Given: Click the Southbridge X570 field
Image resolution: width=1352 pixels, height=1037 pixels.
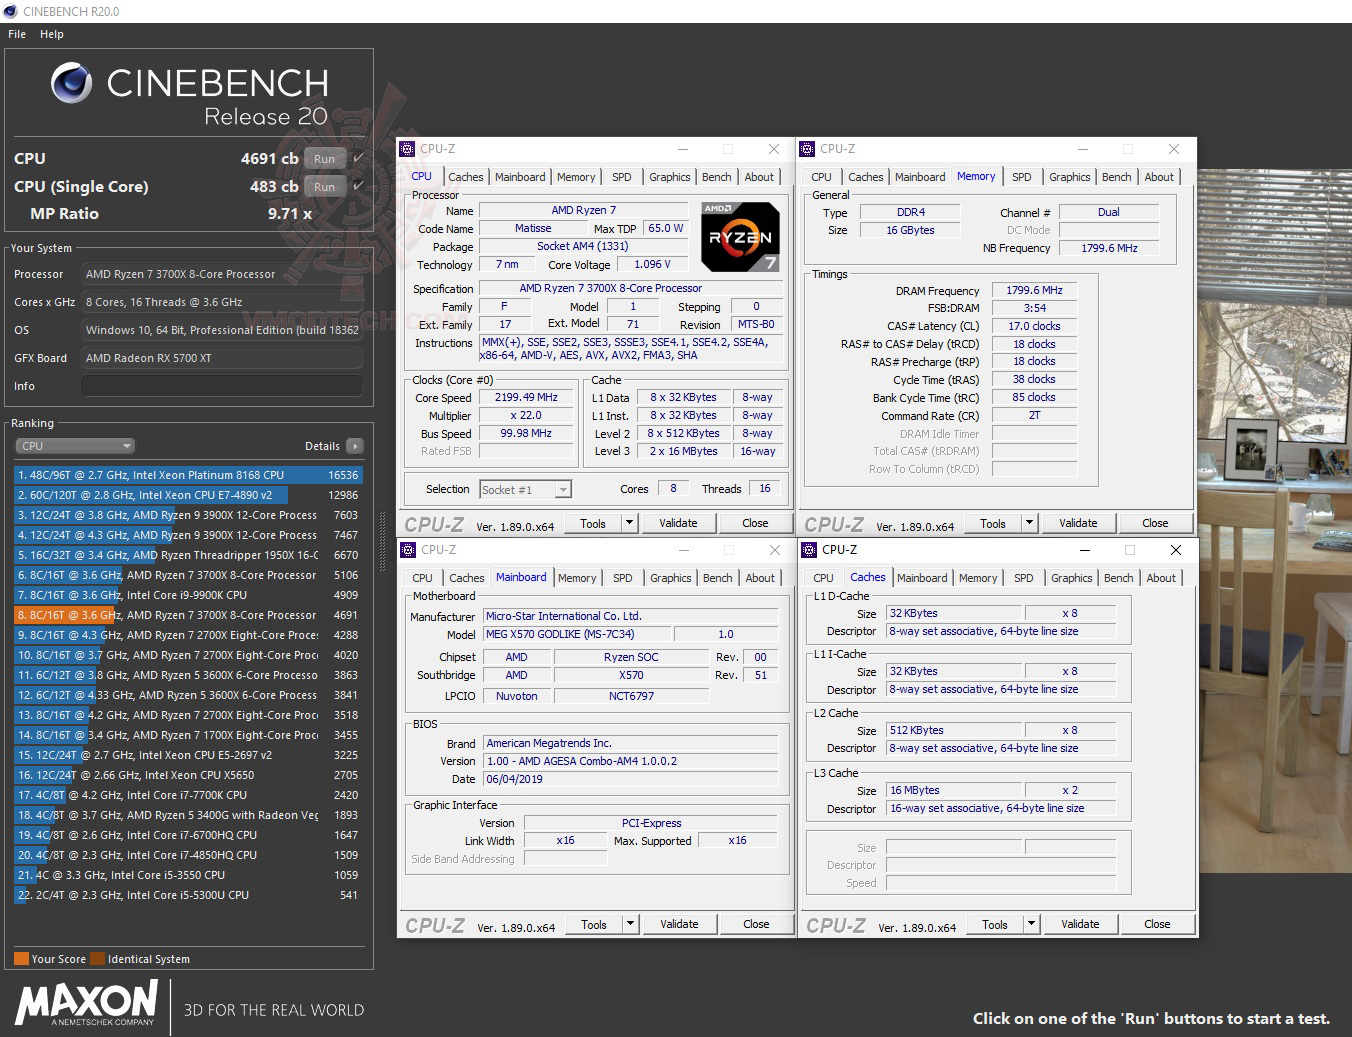Looking at the screenshot, I should click(x=631, y=675).
